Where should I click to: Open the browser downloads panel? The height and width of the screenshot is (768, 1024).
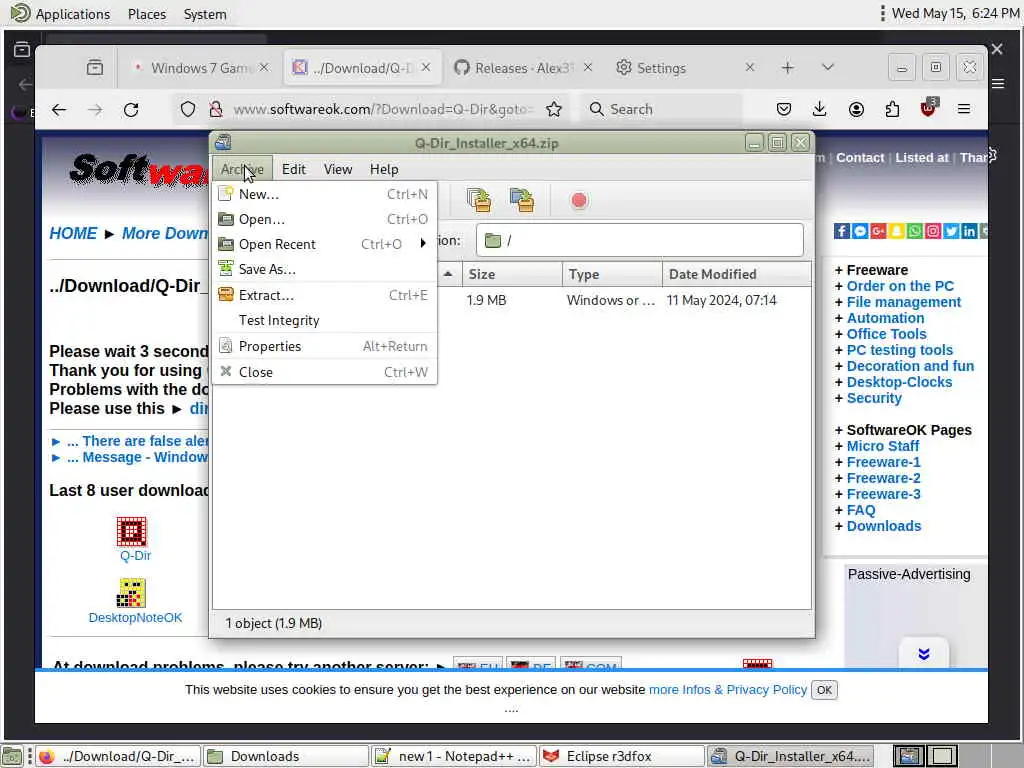click(820, 109)
